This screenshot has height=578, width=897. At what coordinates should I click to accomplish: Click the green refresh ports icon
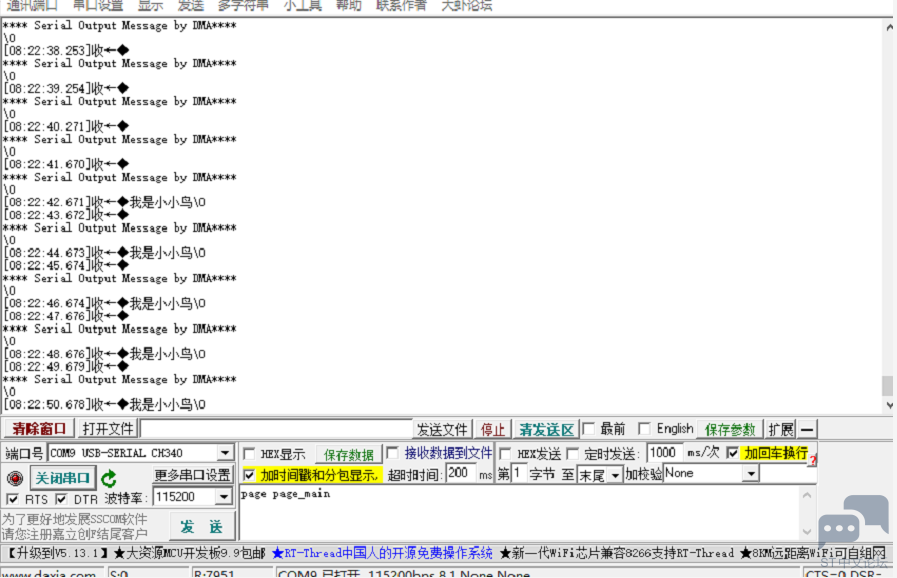click(x=108, y=479)
